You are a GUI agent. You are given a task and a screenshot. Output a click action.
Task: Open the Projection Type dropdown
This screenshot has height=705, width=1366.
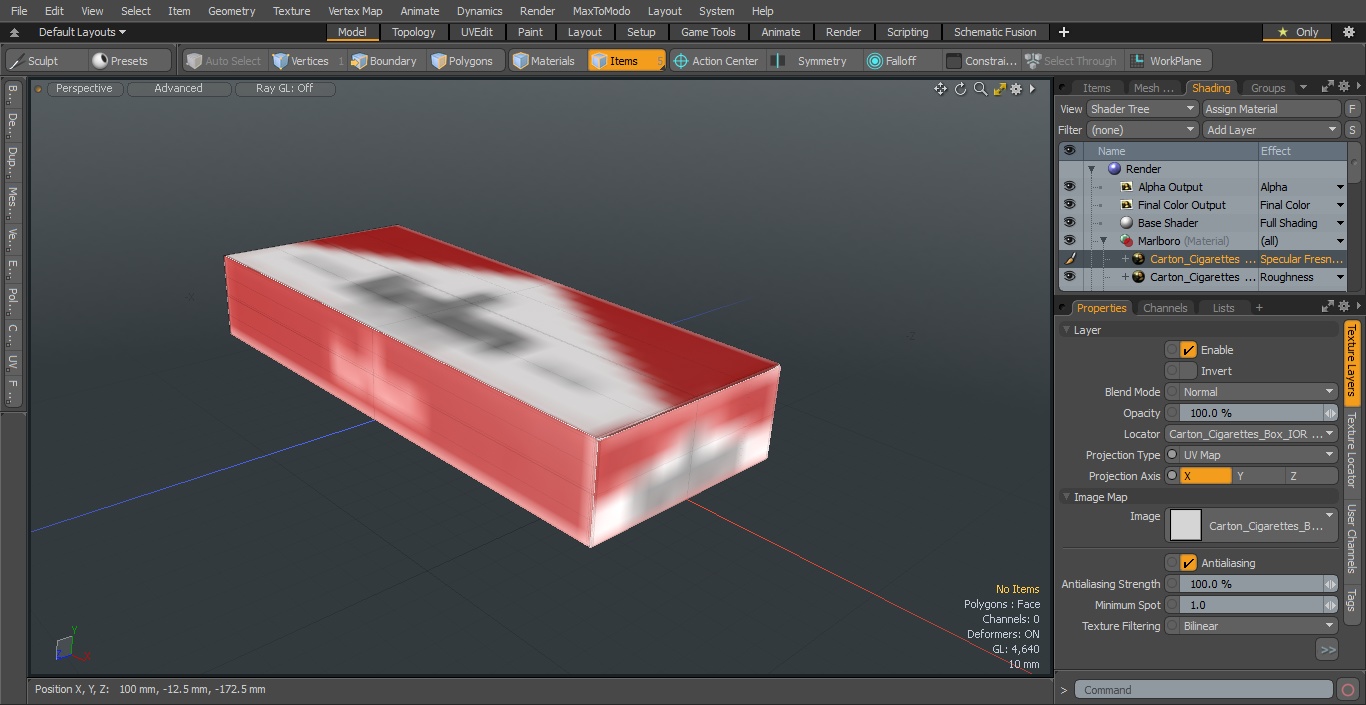pyautogui.click(x=1258, y=455)
